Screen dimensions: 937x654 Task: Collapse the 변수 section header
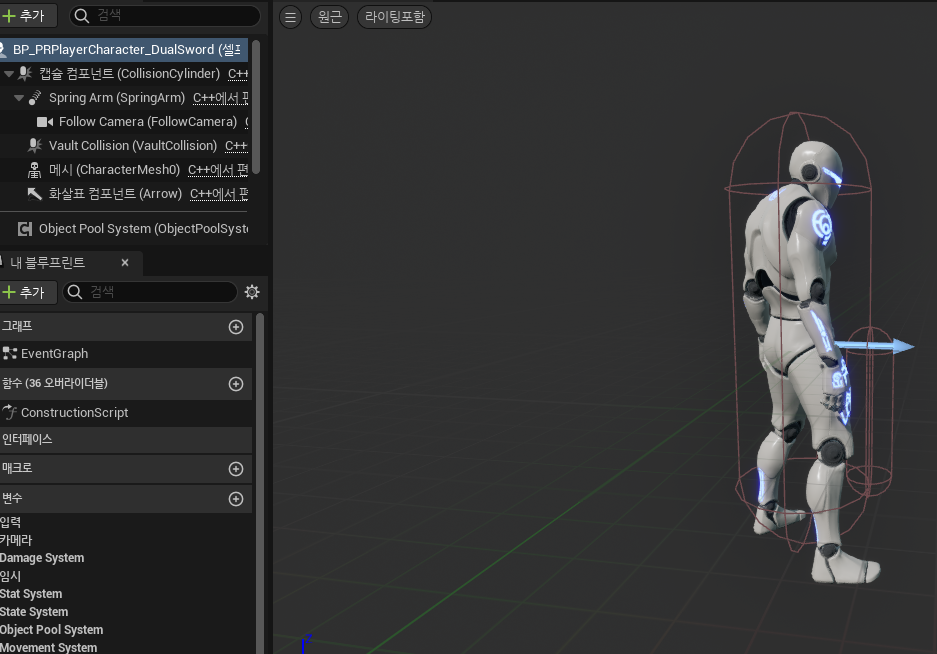coord(125,499)
